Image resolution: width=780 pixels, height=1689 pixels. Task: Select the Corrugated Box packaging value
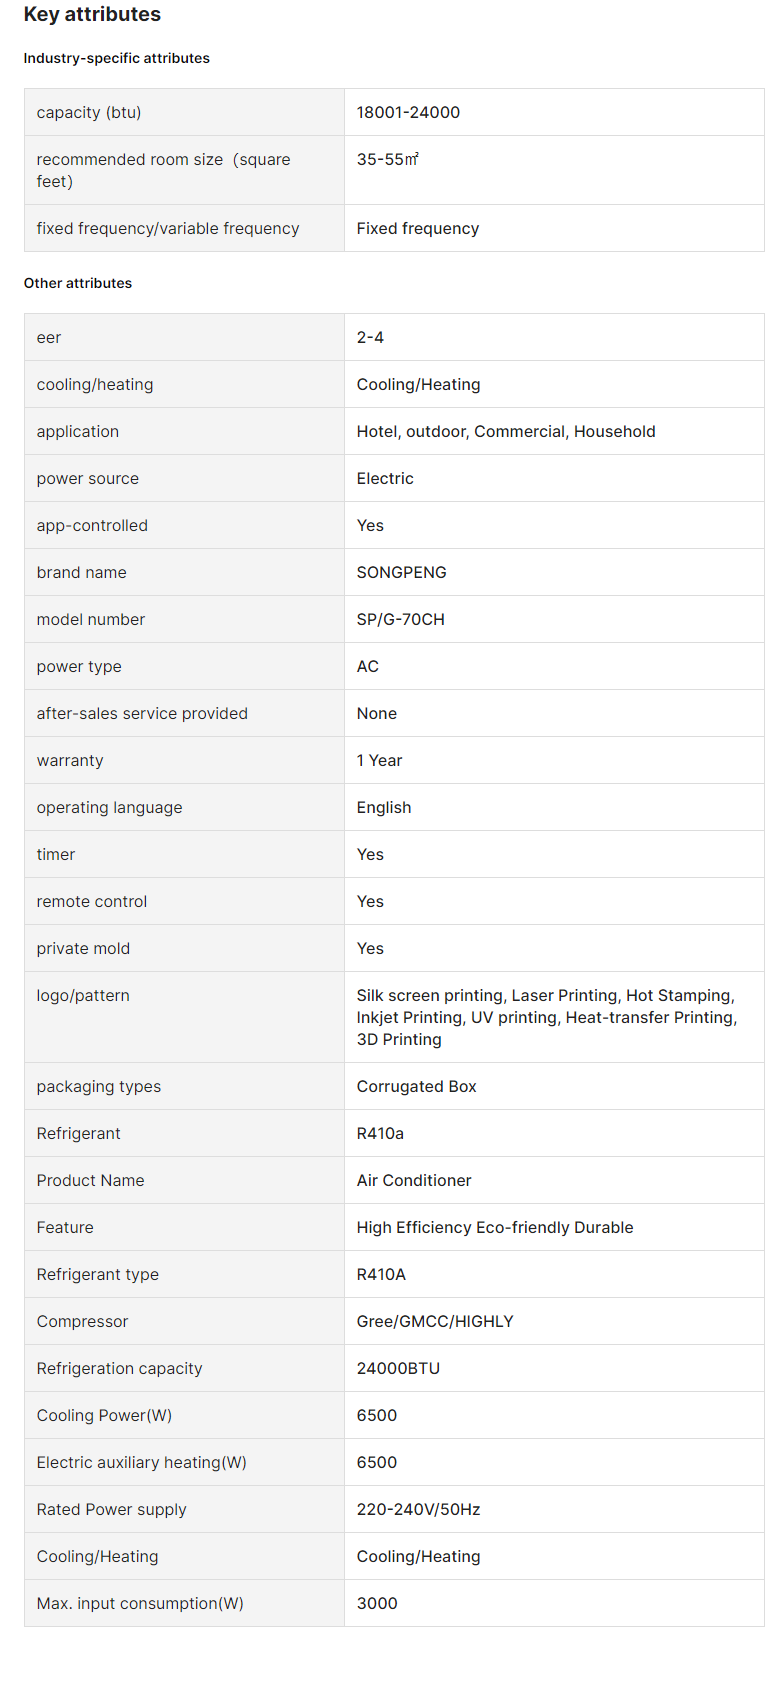coord(417,1086)
